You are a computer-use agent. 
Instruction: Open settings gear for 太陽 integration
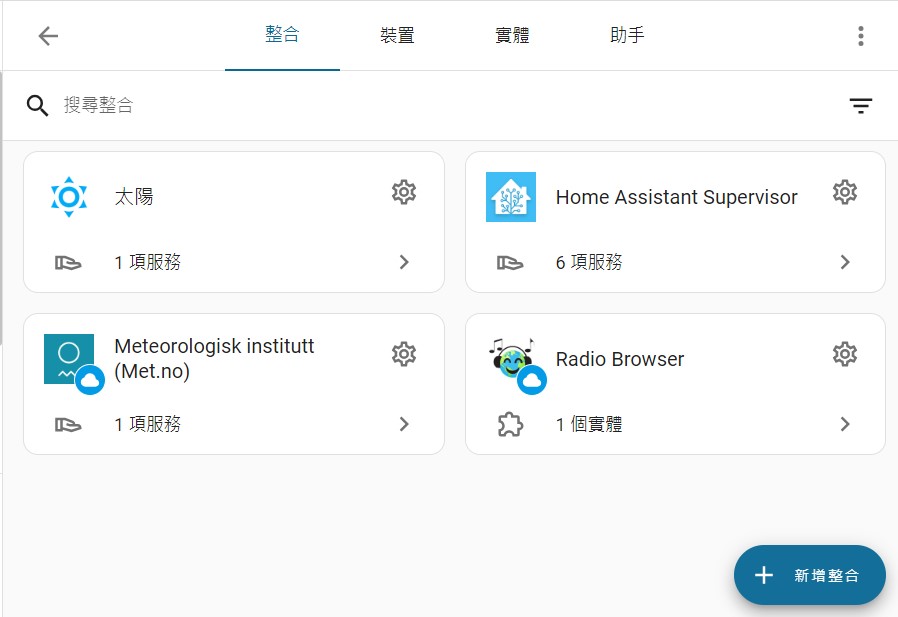[x=403, y=192]
